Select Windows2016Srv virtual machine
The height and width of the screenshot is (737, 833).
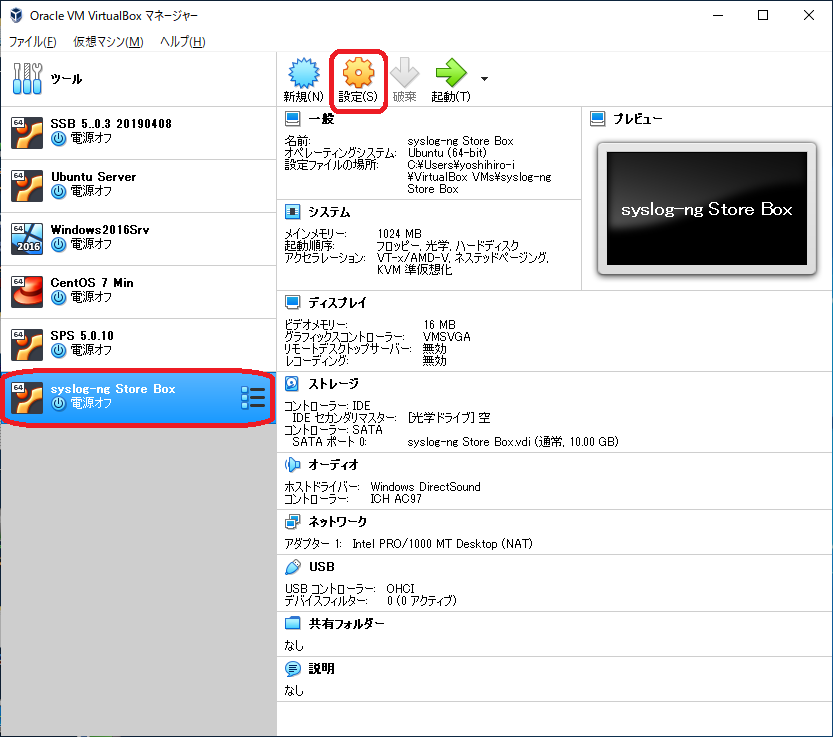pyautogui.click(x=138, y=239)
